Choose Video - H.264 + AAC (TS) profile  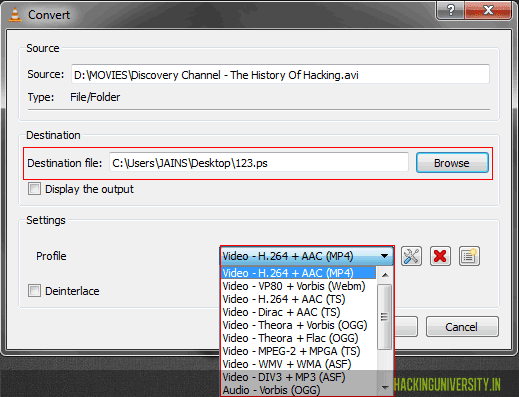pos(298,299)
